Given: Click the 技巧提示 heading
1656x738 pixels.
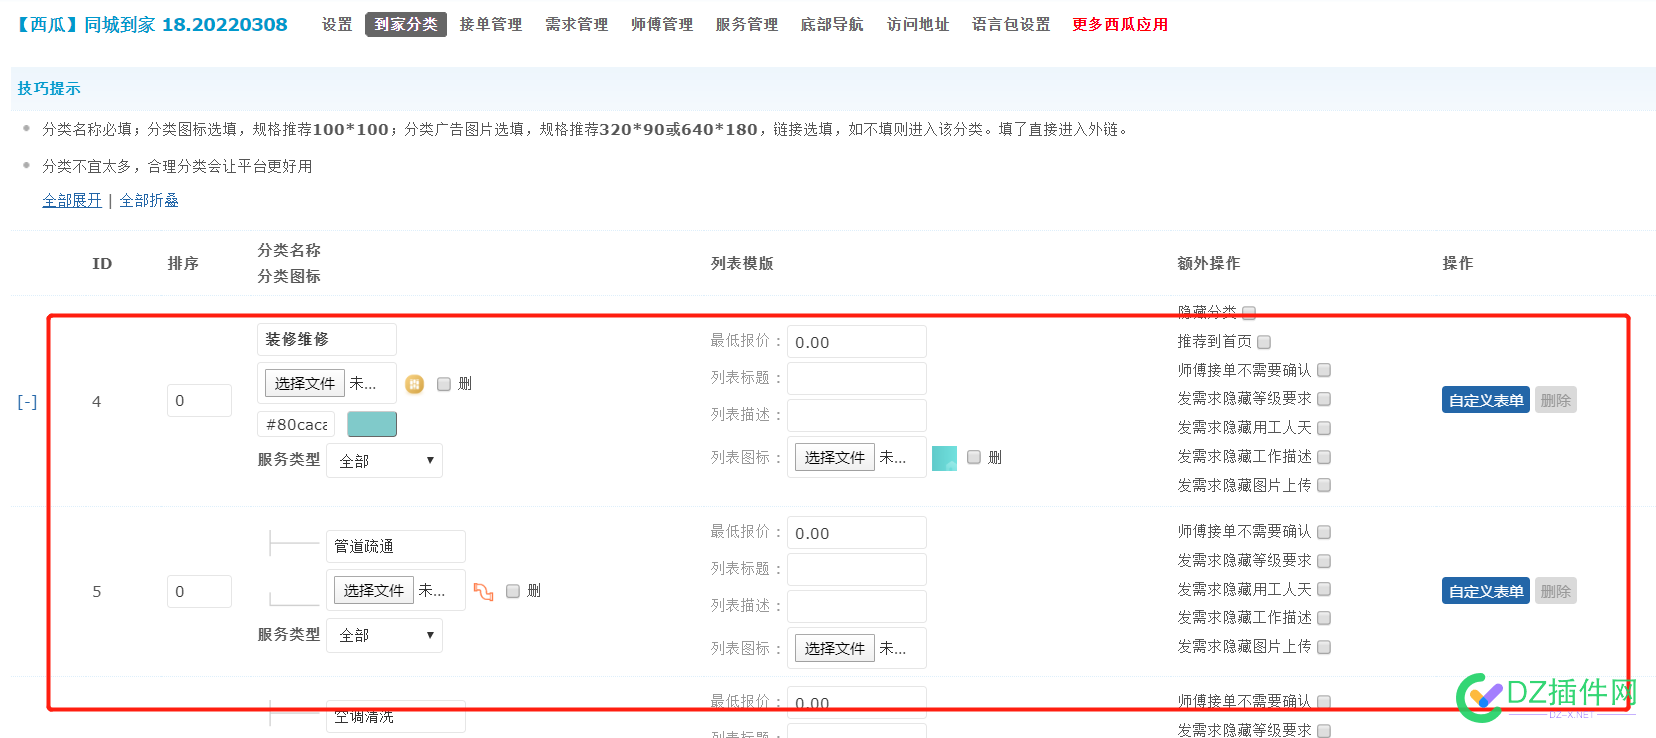Looking at the screenshot, I should click(x=49, y=88).
